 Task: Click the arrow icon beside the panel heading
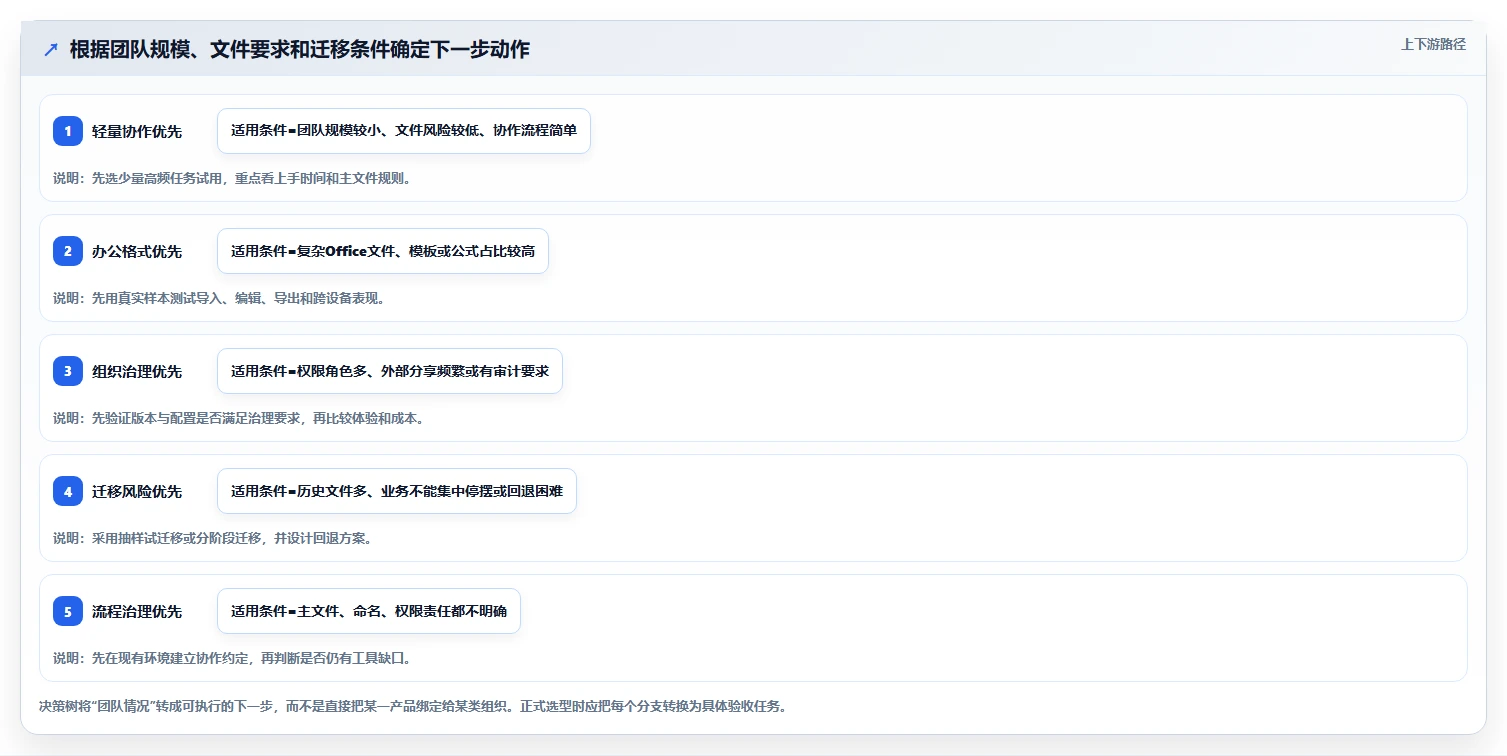tap(51, 50)
